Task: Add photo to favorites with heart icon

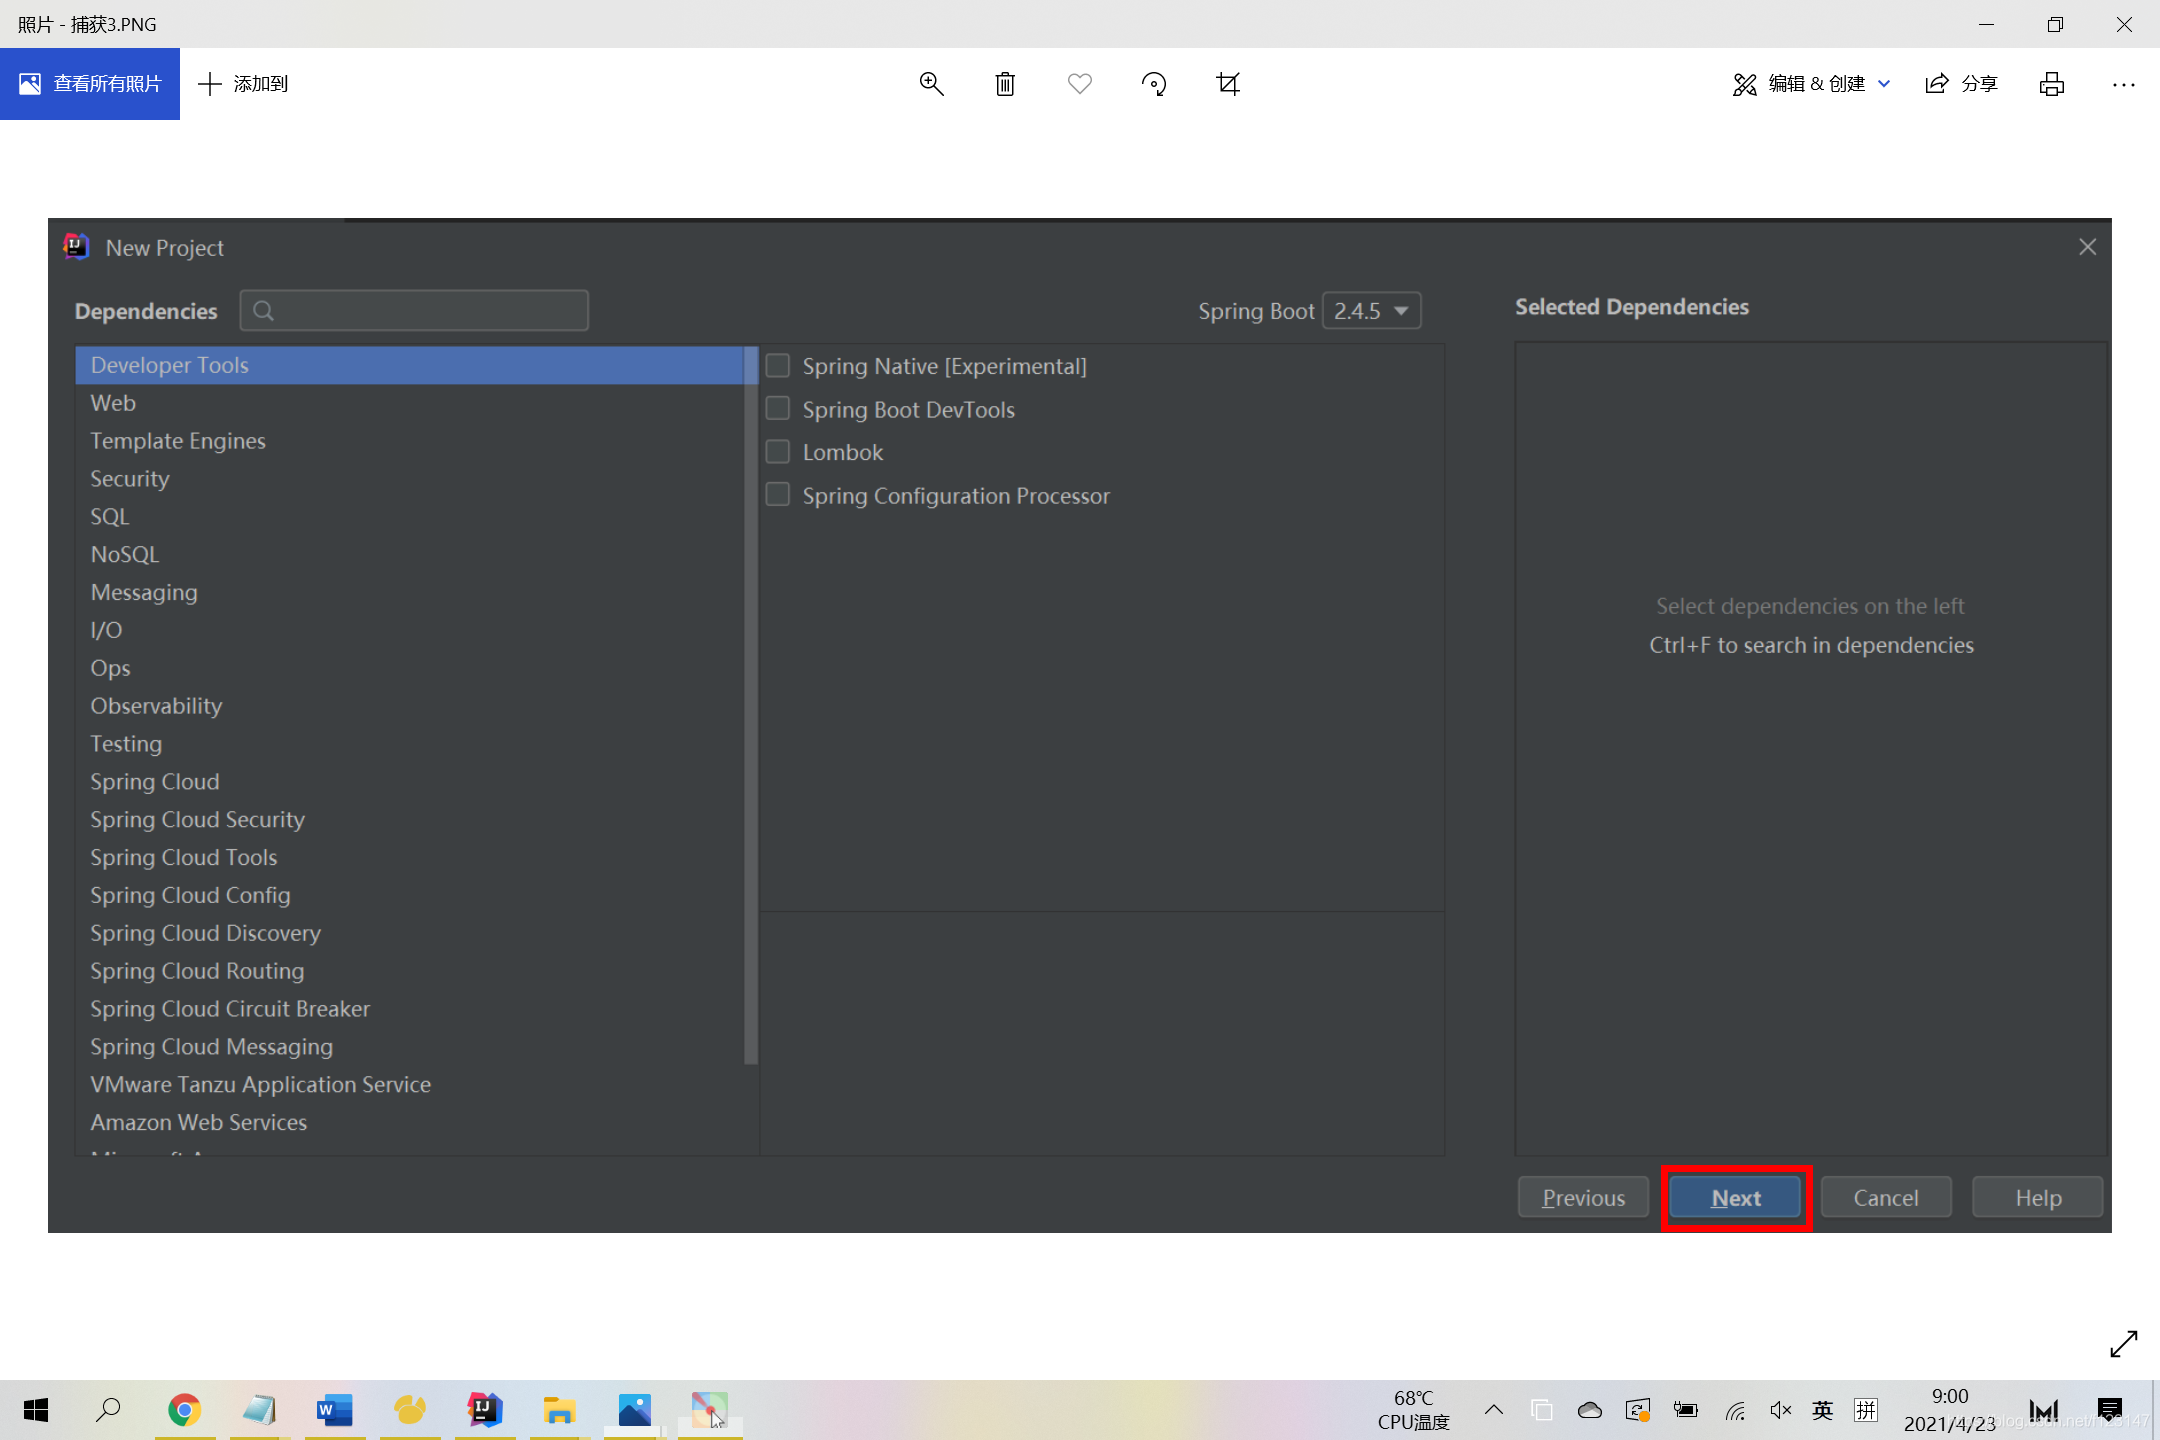Action: 1080,84
